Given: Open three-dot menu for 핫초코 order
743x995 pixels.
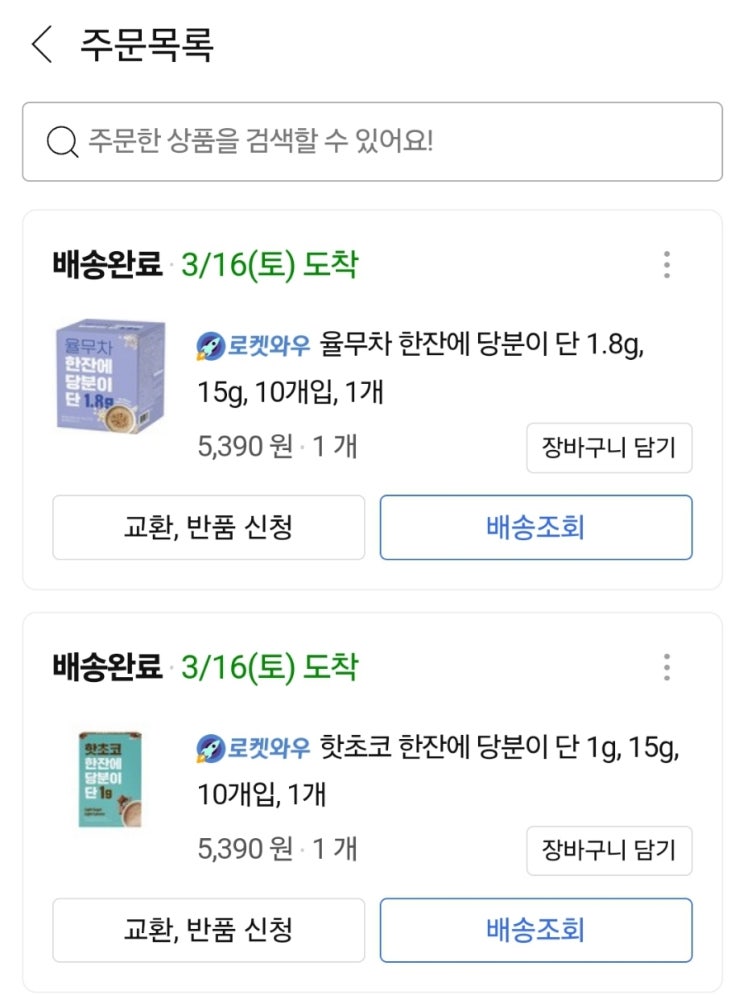Looking at the screenshot, I should click(666, 667).
